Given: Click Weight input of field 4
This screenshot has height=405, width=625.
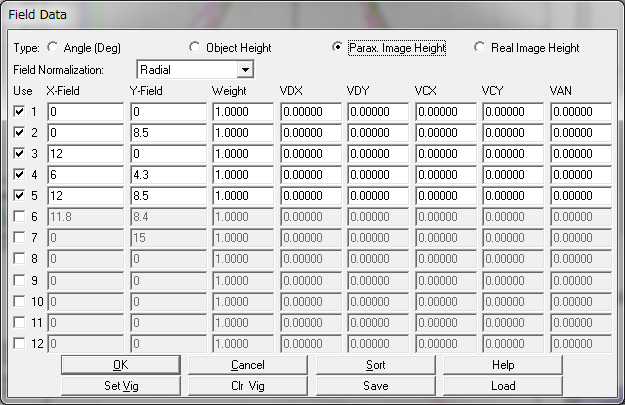Looking at the screenshot, I should (243, 175).
